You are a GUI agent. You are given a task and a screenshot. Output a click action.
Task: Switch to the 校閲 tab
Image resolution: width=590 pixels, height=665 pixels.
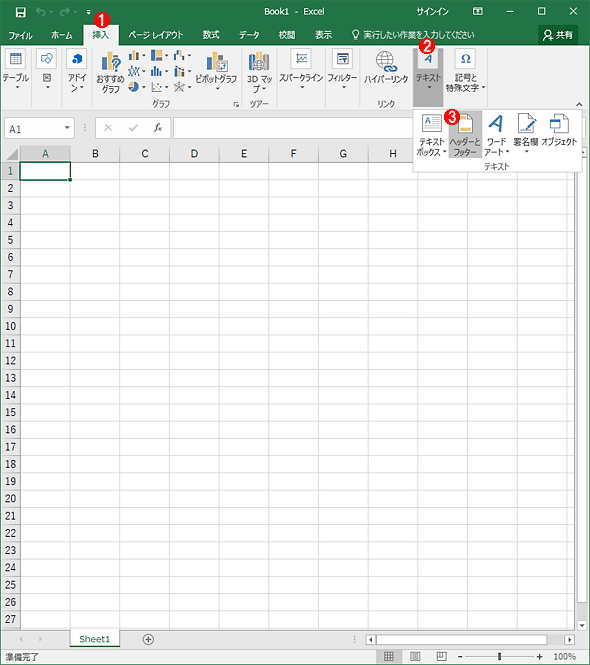(x=287, y=35)
